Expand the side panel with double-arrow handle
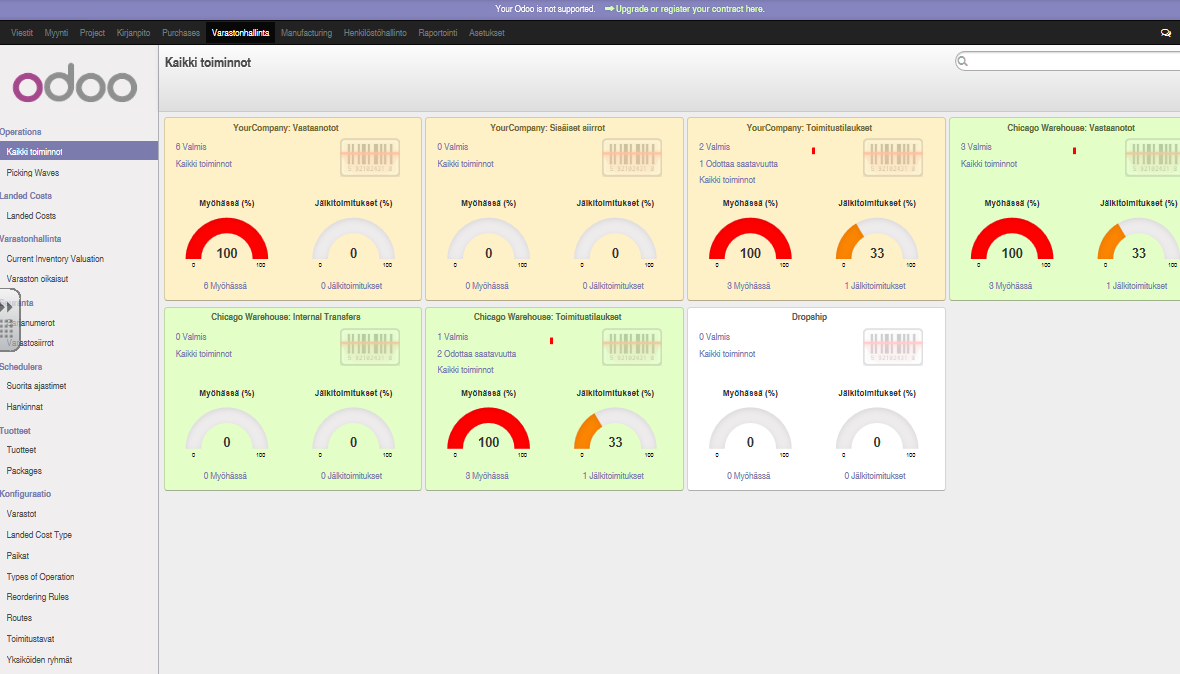1180x674 pixels. 7,307
